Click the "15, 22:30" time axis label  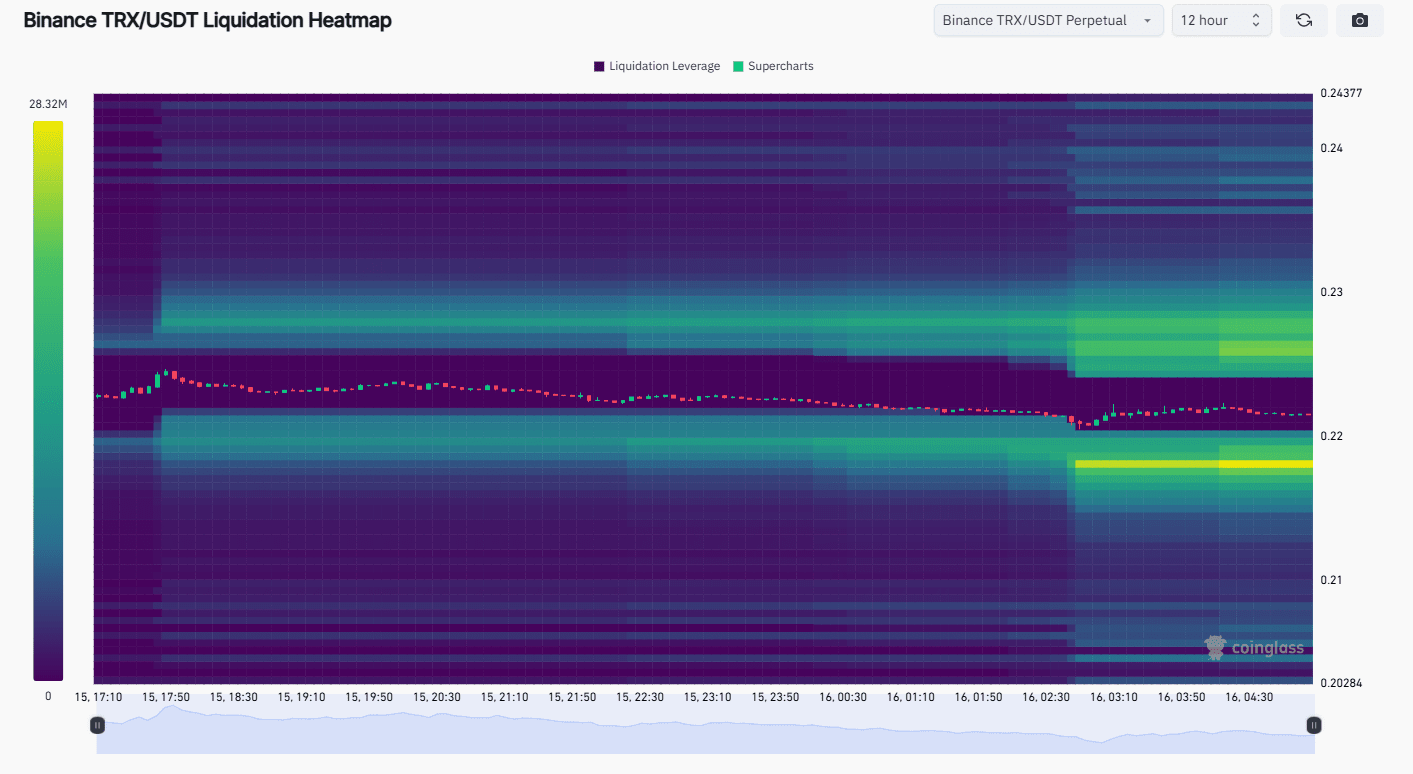click(641, 696)
